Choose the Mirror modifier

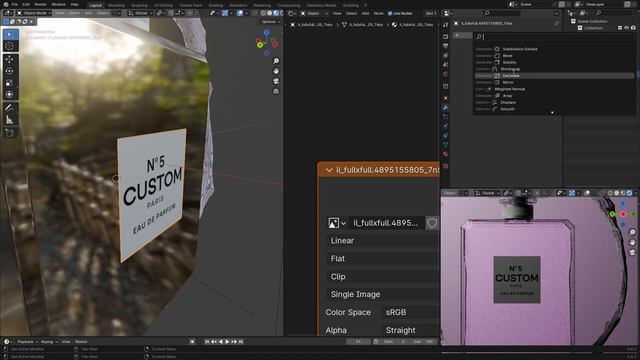(x=508, y=82)
